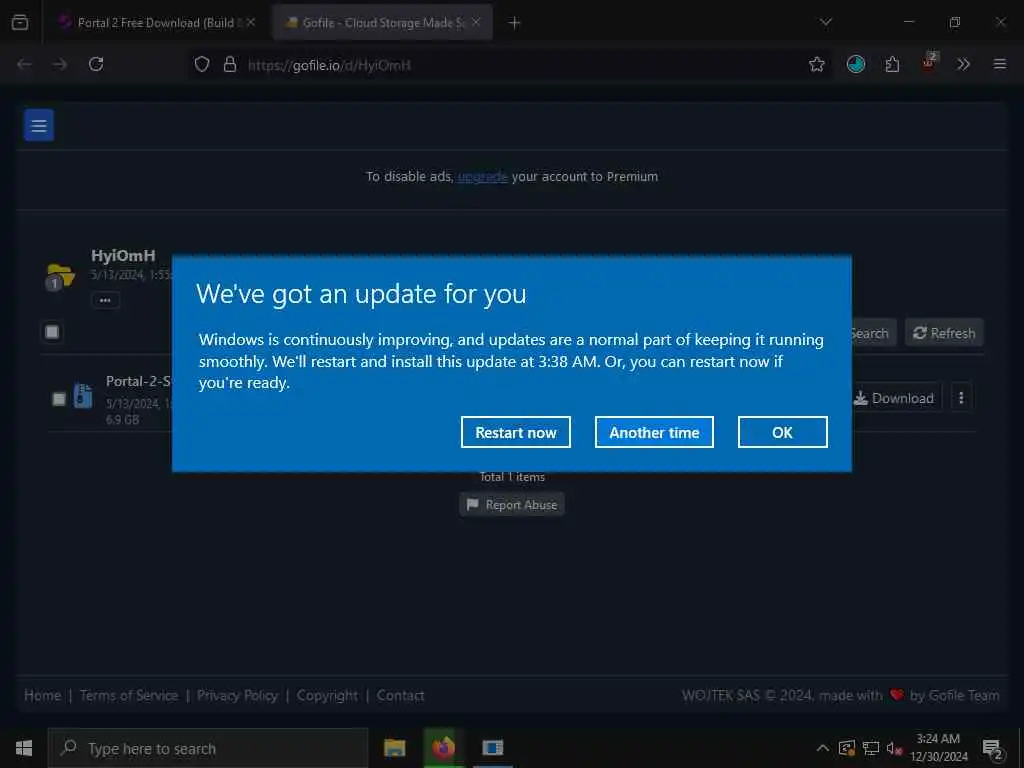The width and height of the screenshot is (1024, 768).
Task: Check the select-all checkbox
Action: (52, 332)
